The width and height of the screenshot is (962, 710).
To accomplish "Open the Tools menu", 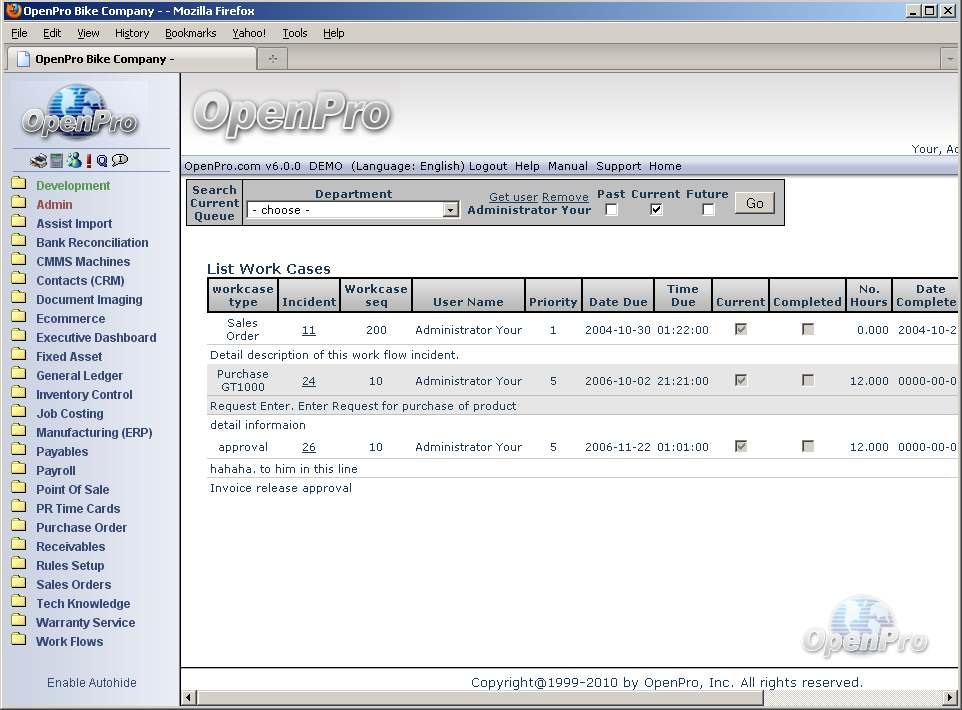I will click(x=294, y=33).
